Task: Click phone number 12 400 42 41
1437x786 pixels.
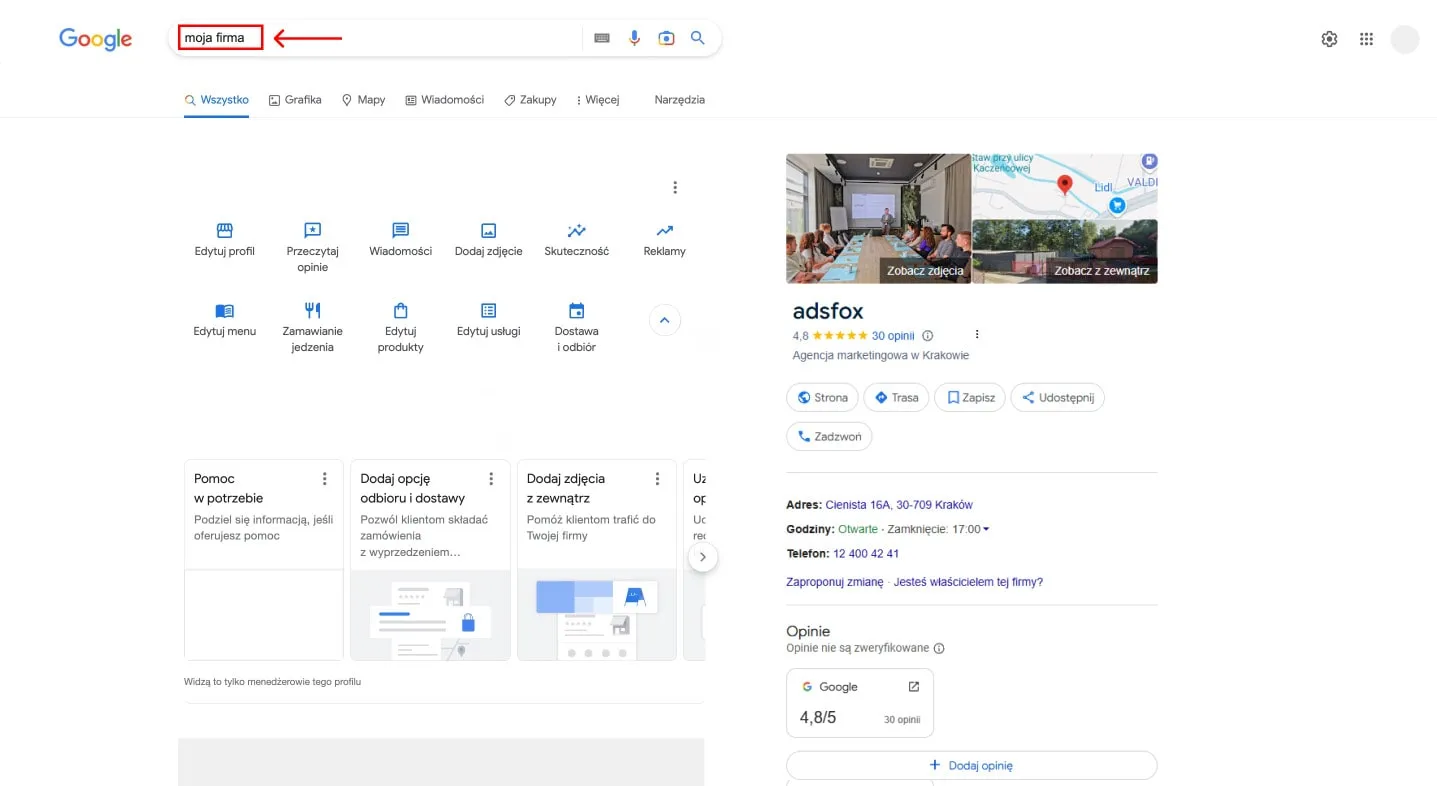Action: point(866,553)
